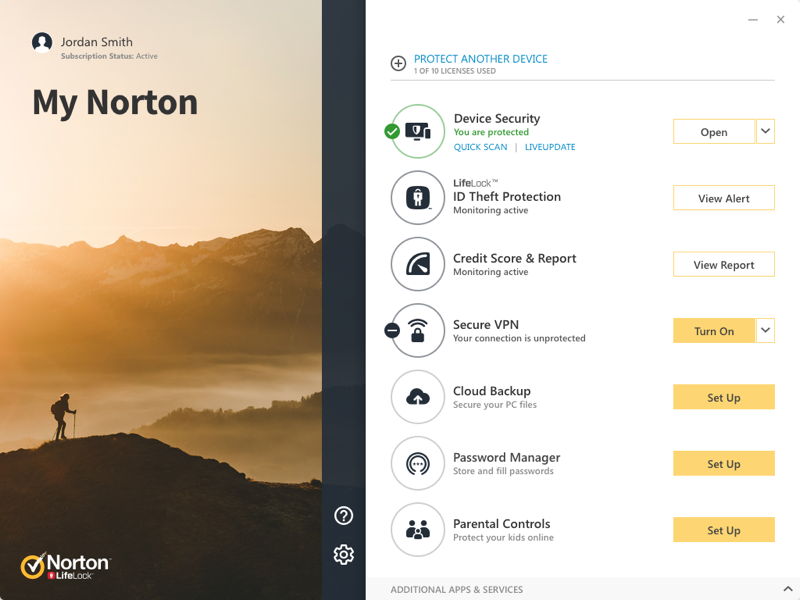Image resolution: width=800 pixels, height=600 pixels.
Task: Click the Jordan Smith profile avatar
Action: pyautogui.click(x=42, y=43)
